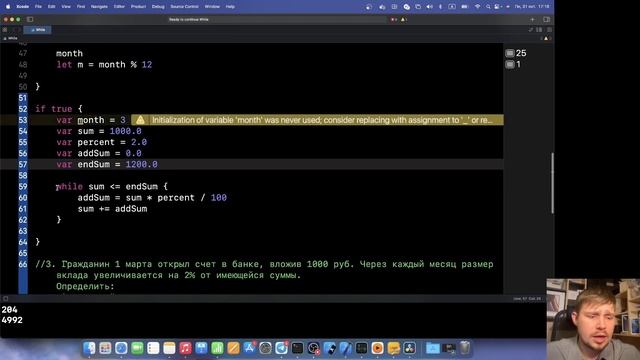This screenshot has height=360, width=640.
Task: Open the File menu
Action: coord(38,7)
